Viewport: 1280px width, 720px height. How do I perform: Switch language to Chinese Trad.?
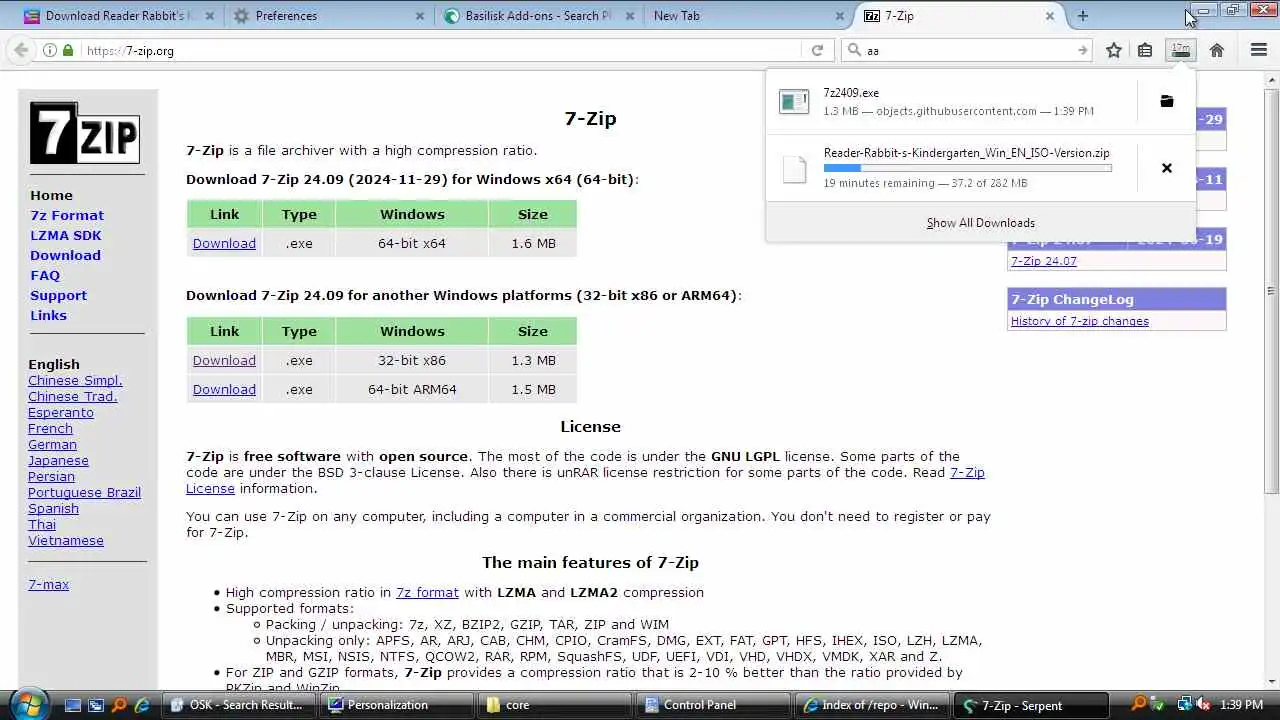click(73, 396)
